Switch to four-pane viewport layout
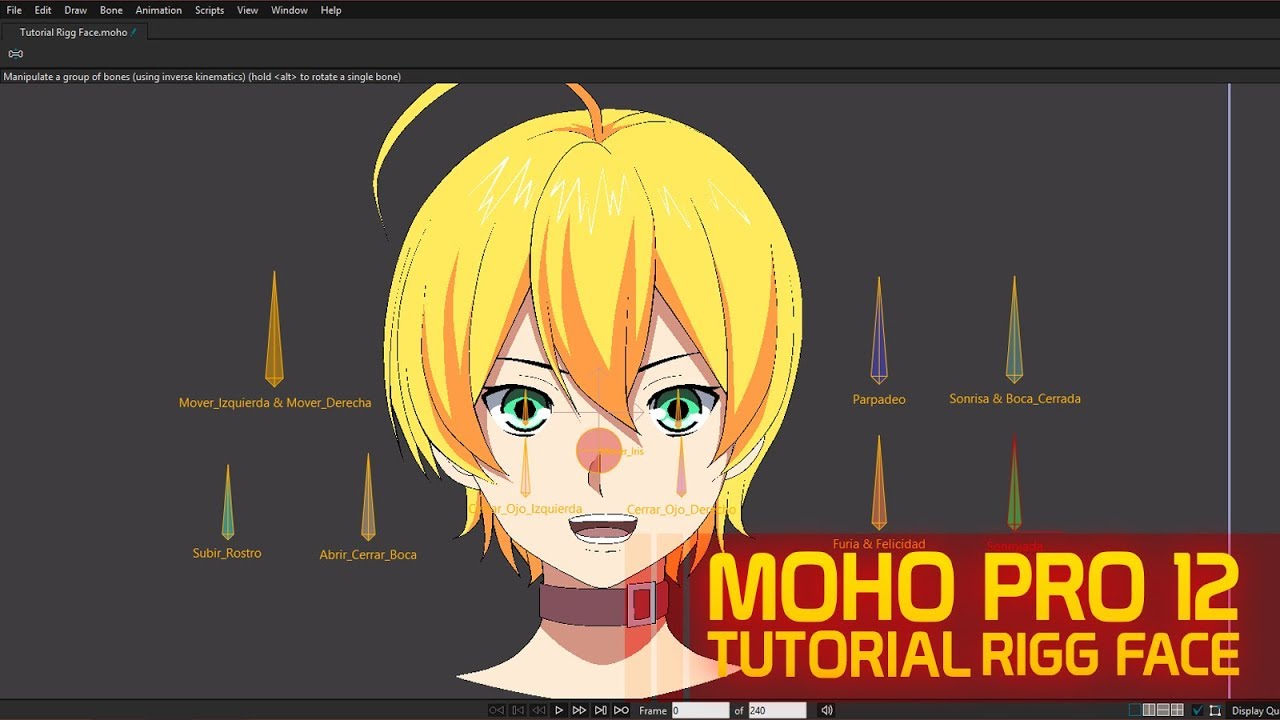Viewport: 1280px width, 720px height. [1178, 711]
